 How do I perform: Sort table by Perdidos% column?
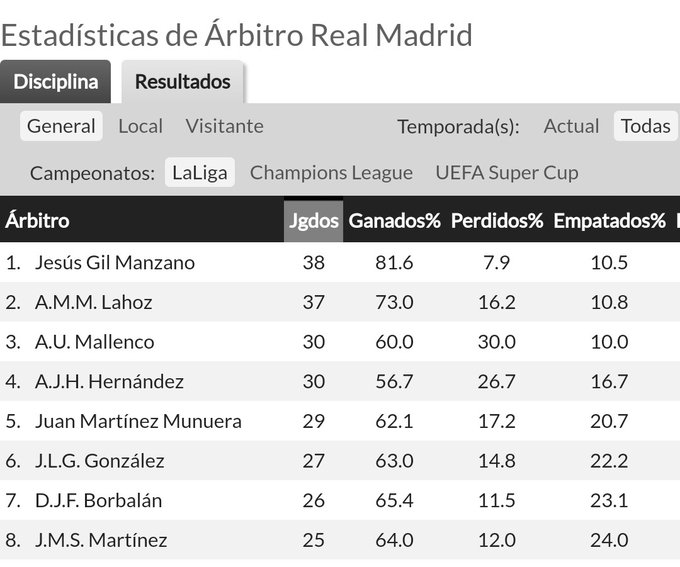tap(497, 220)
